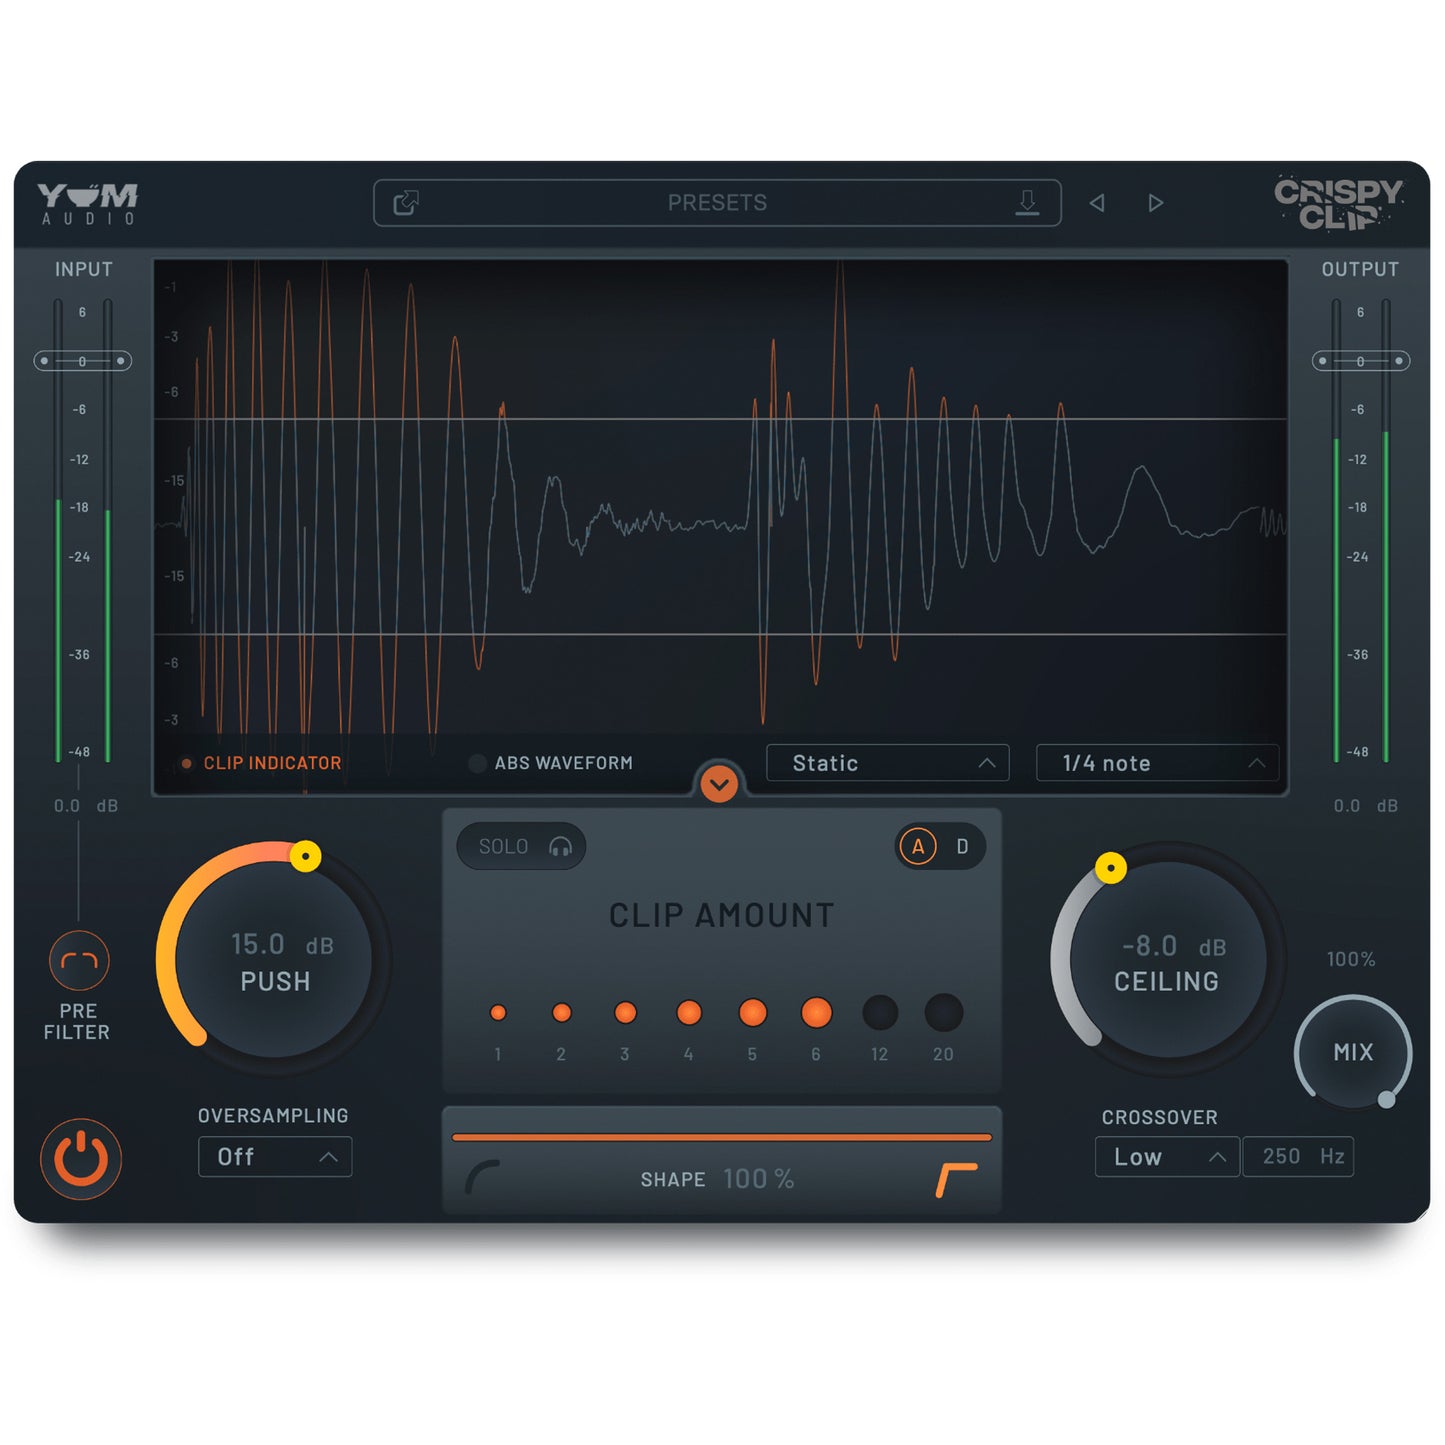Toggle the plugin power bypass button
This screenshot has height=1445, width=1445.
80,1159
